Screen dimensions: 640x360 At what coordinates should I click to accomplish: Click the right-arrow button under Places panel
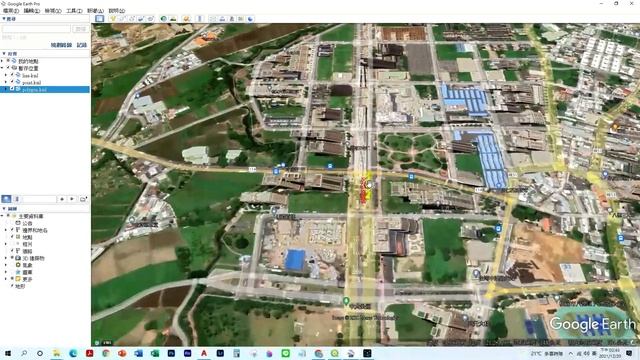click(x=72, y=199)
